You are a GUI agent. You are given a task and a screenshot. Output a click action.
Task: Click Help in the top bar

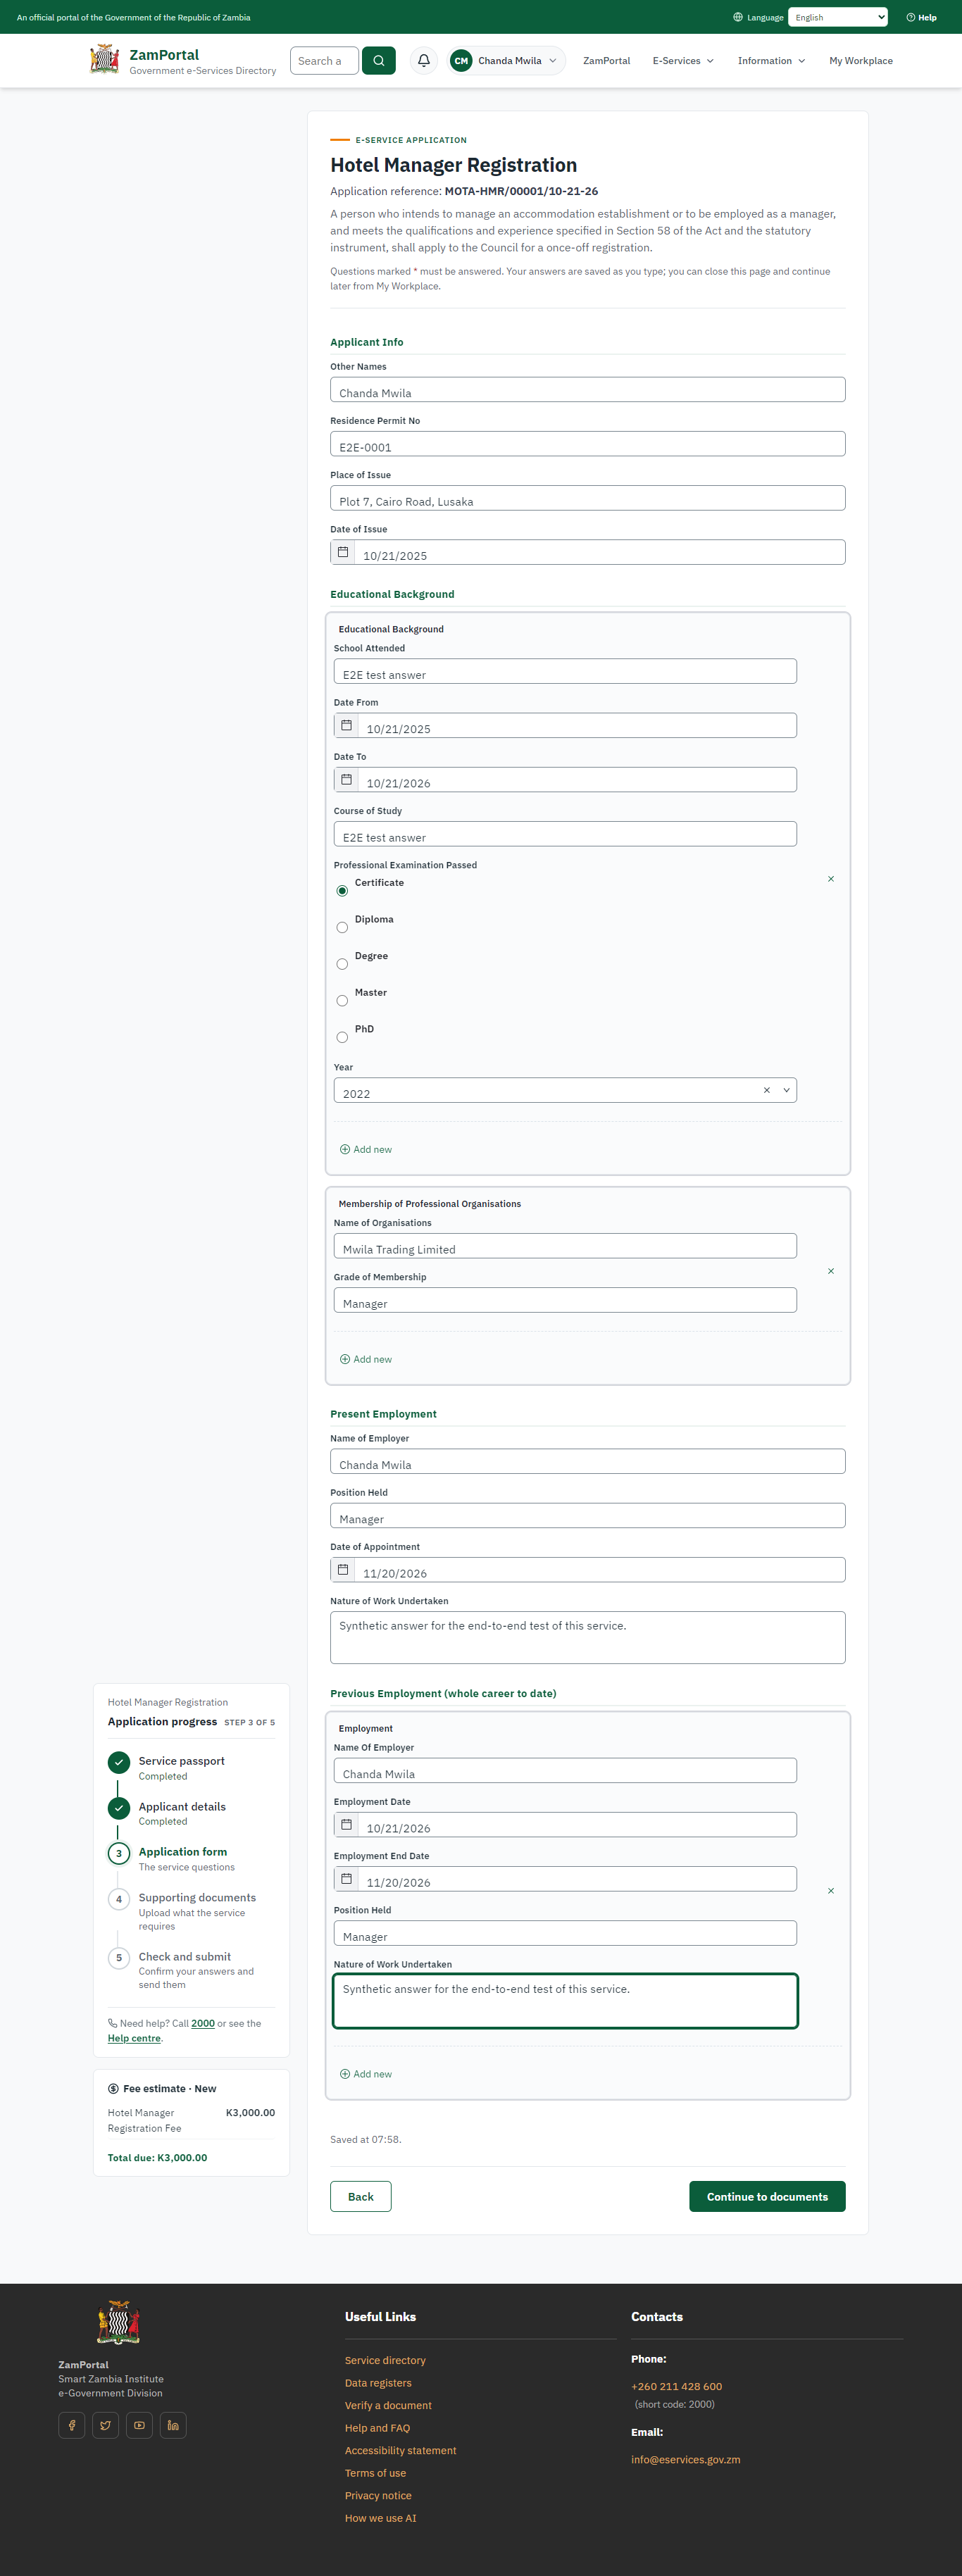pyautogui.click(x=921, y=17)
